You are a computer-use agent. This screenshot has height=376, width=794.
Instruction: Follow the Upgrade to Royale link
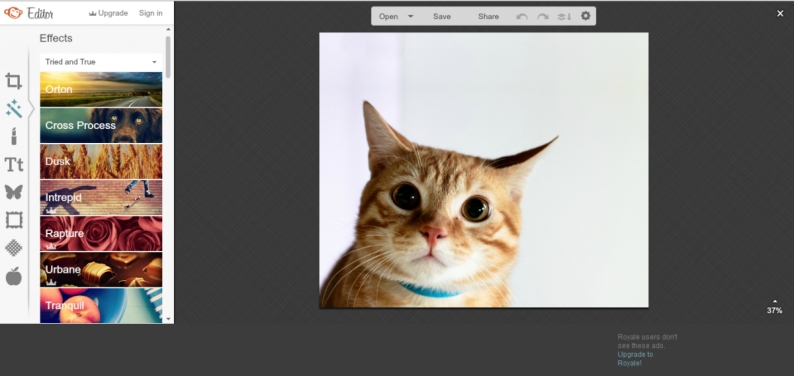(x=635, y=358)
